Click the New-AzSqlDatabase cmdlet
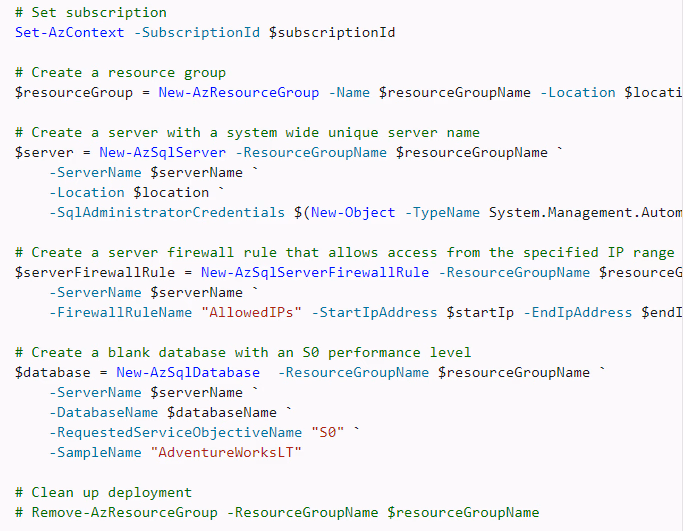Viewport: 685px width, 531px height. [188, 372]
